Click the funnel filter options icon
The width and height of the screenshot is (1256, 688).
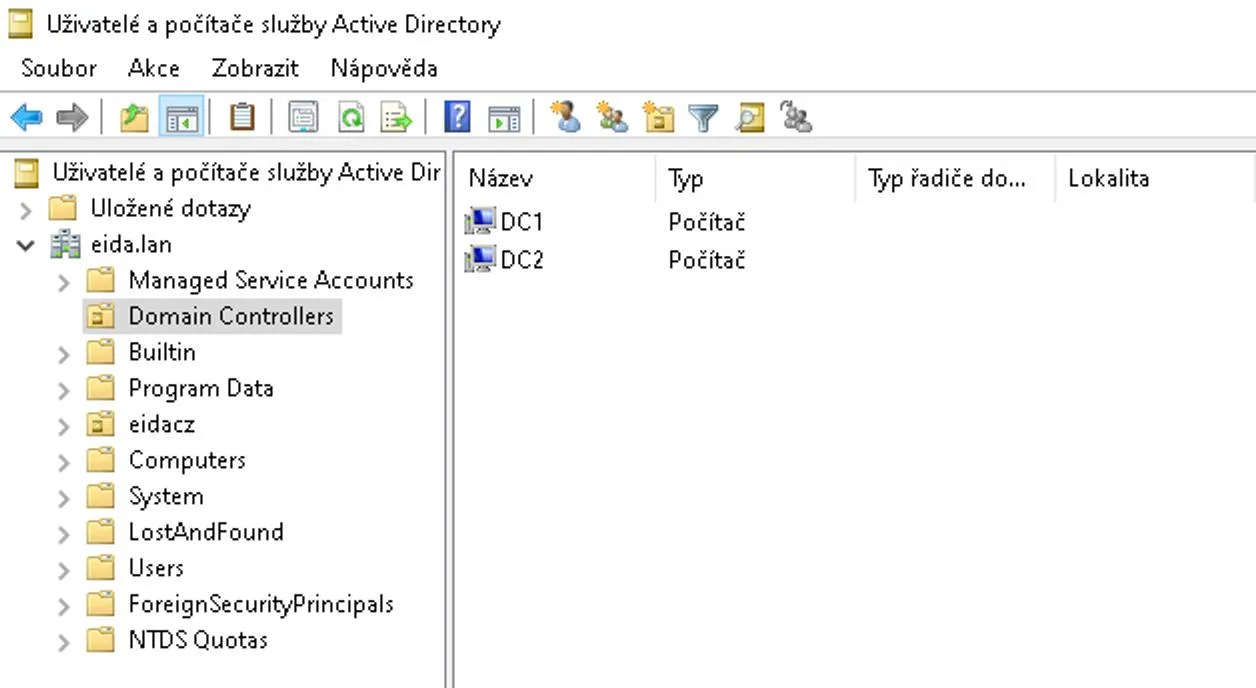pyautogui.click(x=704, y=118)
